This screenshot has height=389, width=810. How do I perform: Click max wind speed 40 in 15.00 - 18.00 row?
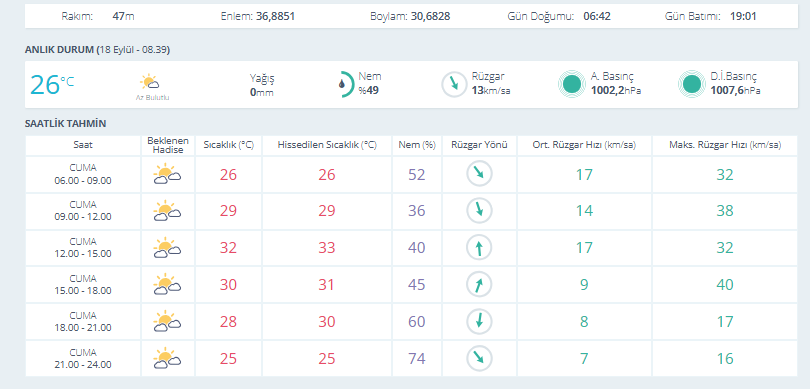pyautogui.click(x=725, y=285)
